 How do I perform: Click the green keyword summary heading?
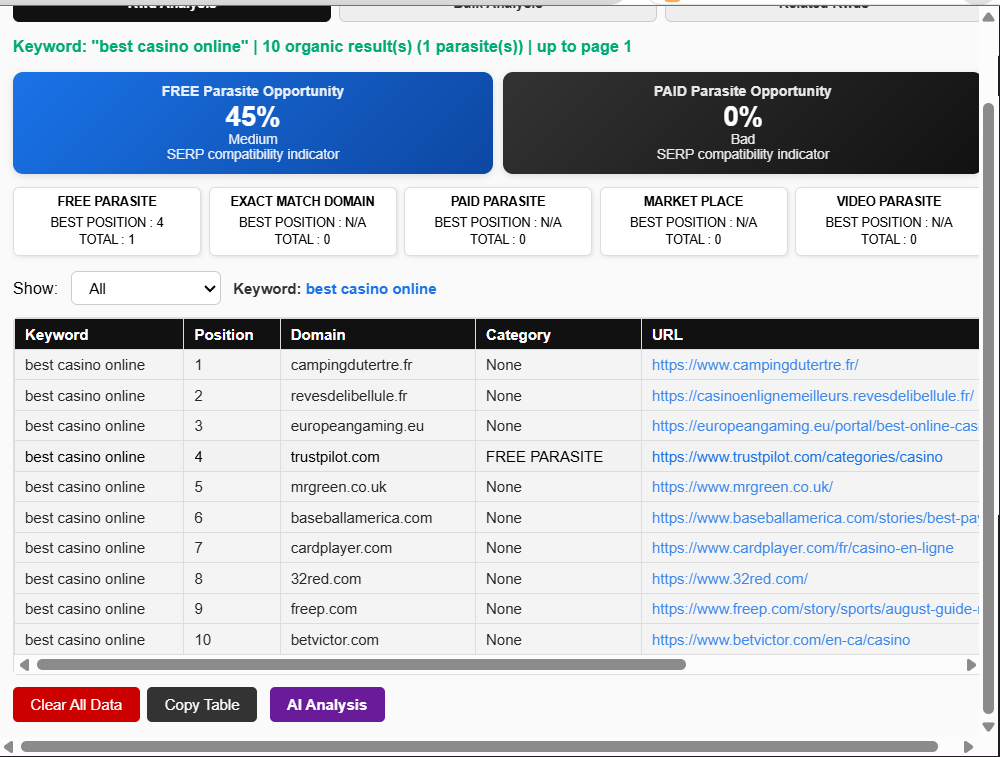tap(322, 47)
